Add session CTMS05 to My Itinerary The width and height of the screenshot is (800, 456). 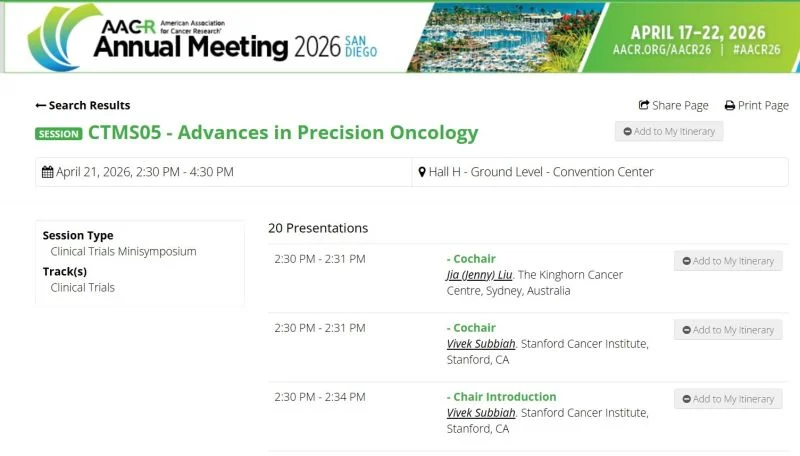[668, 132]
